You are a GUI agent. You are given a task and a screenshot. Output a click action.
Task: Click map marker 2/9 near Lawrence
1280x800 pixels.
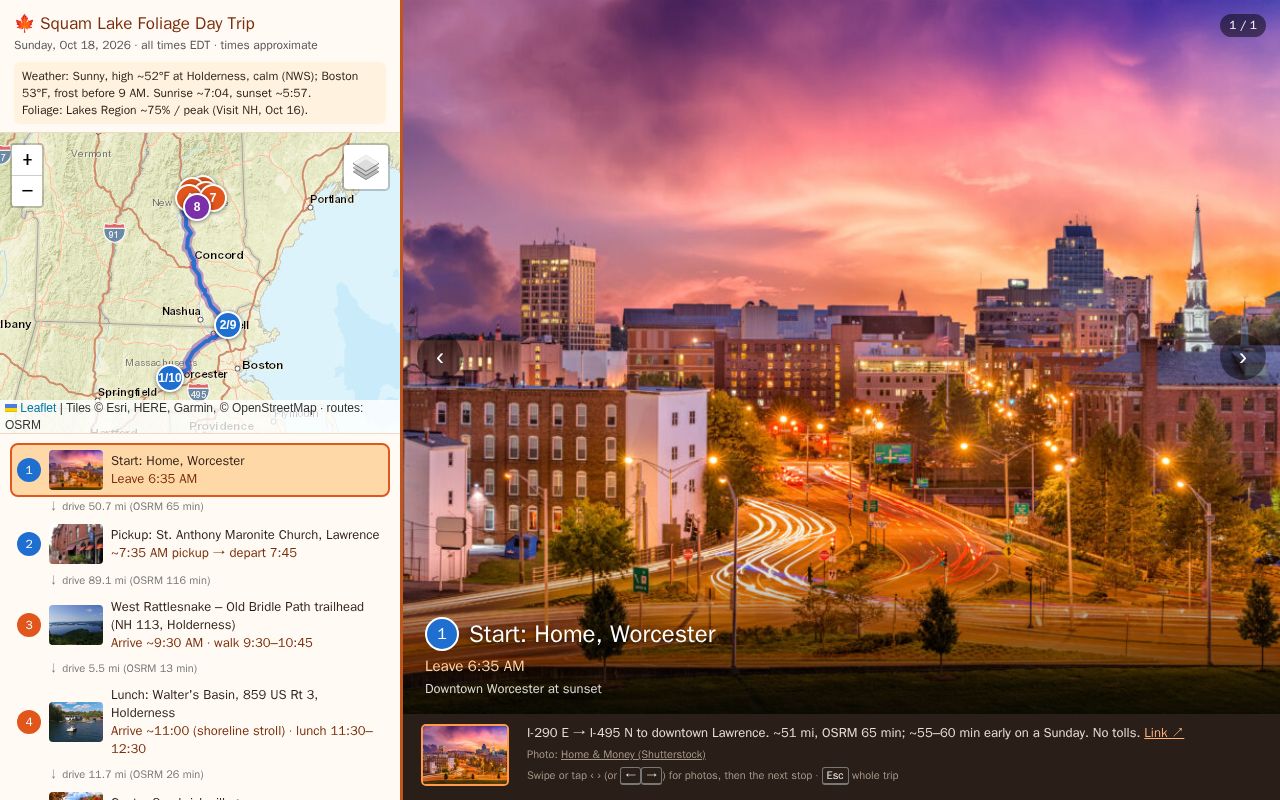click(228, 324)
